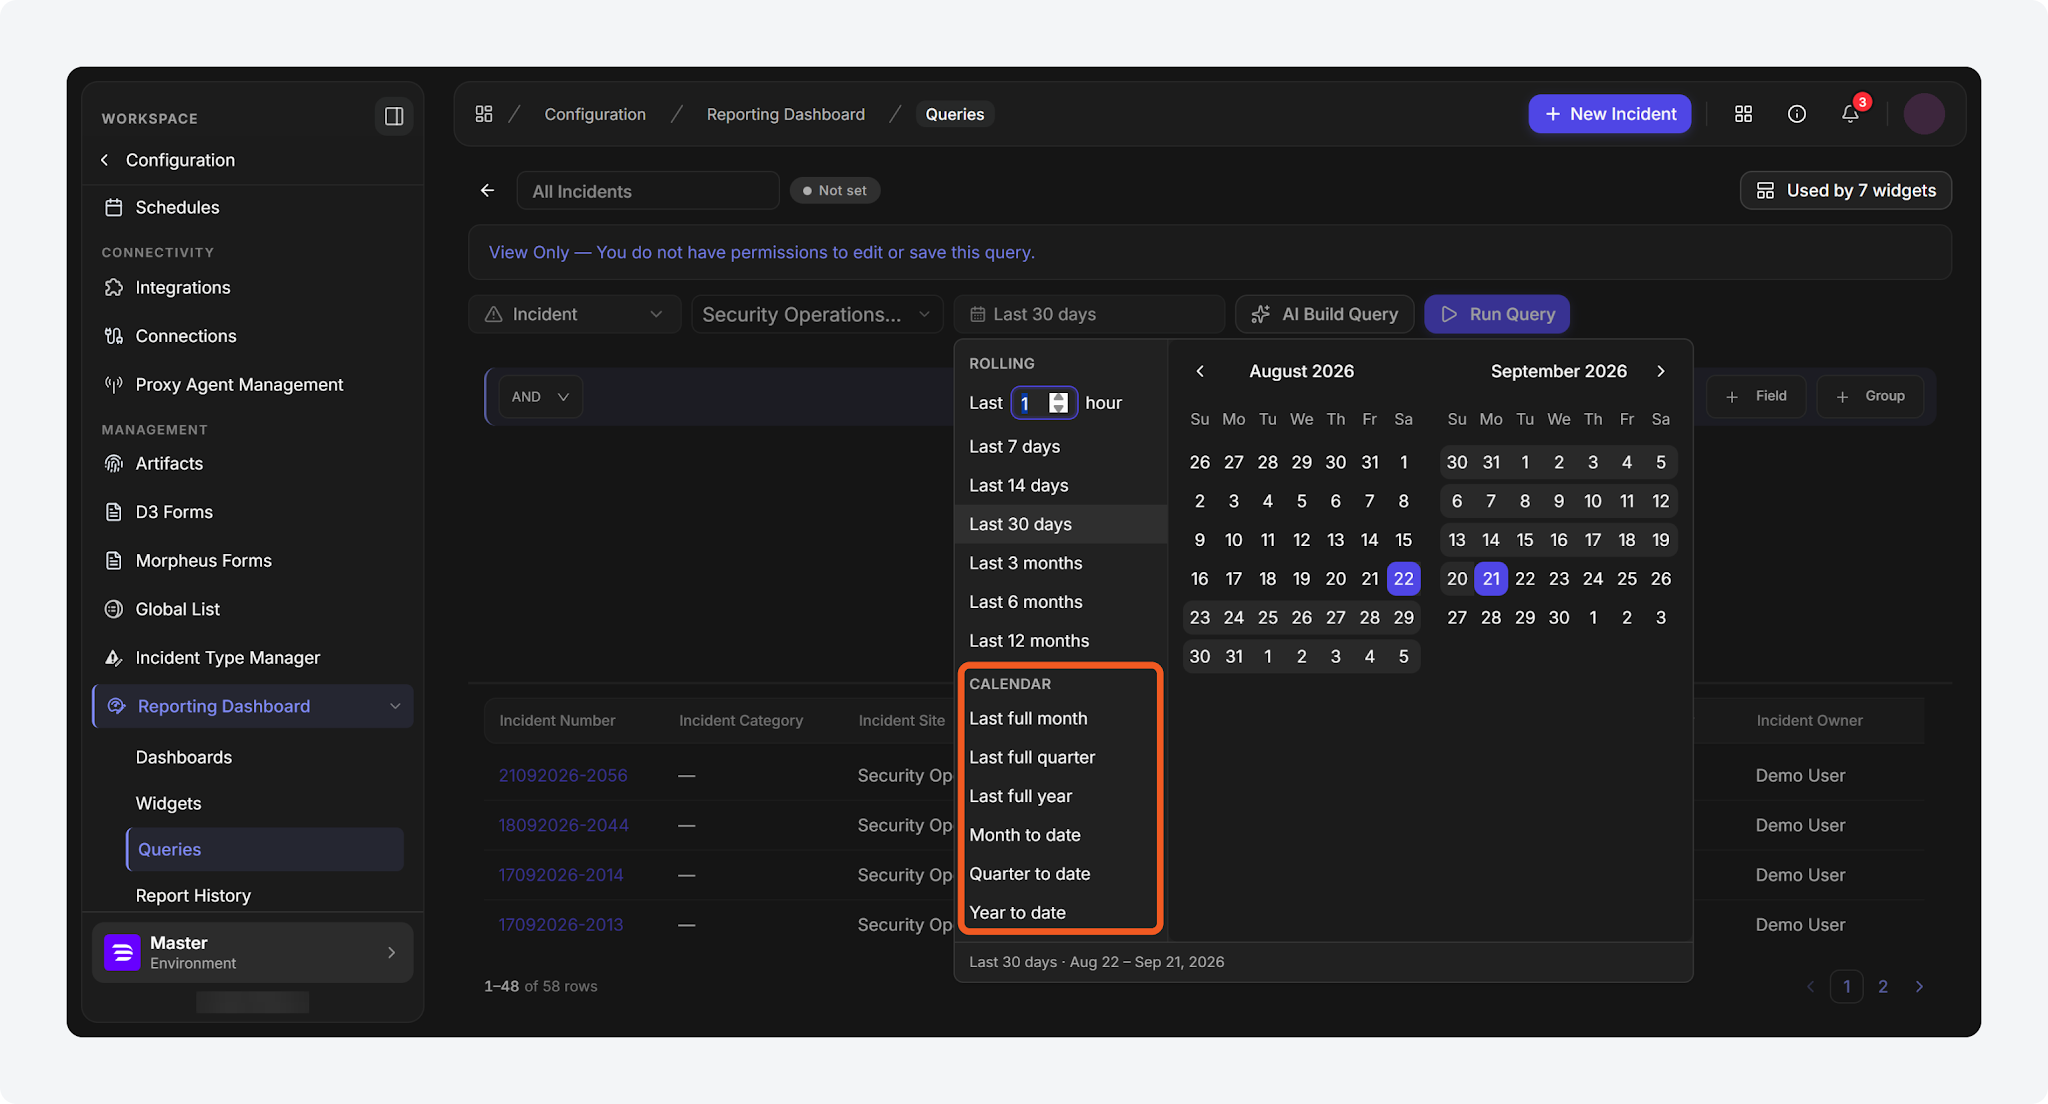Select Last 7 days option
This screenshot has height=1104, width=2048.
(x=1061, y=446)
